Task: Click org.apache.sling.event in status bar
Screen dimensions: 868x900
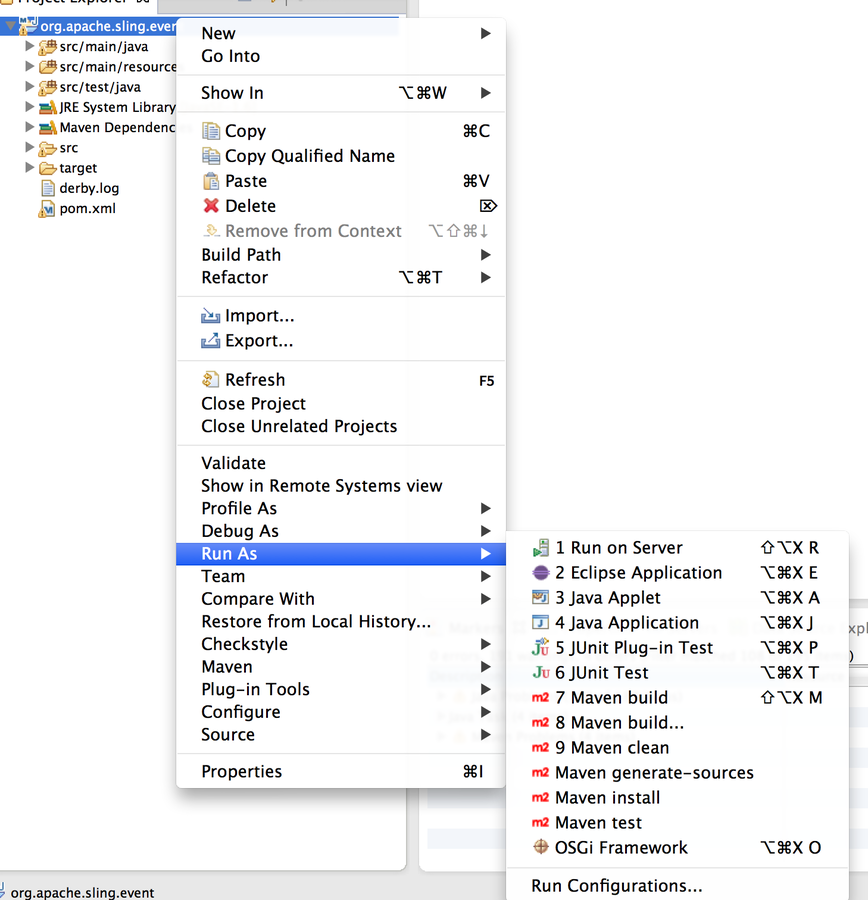Action: (82, 893)
